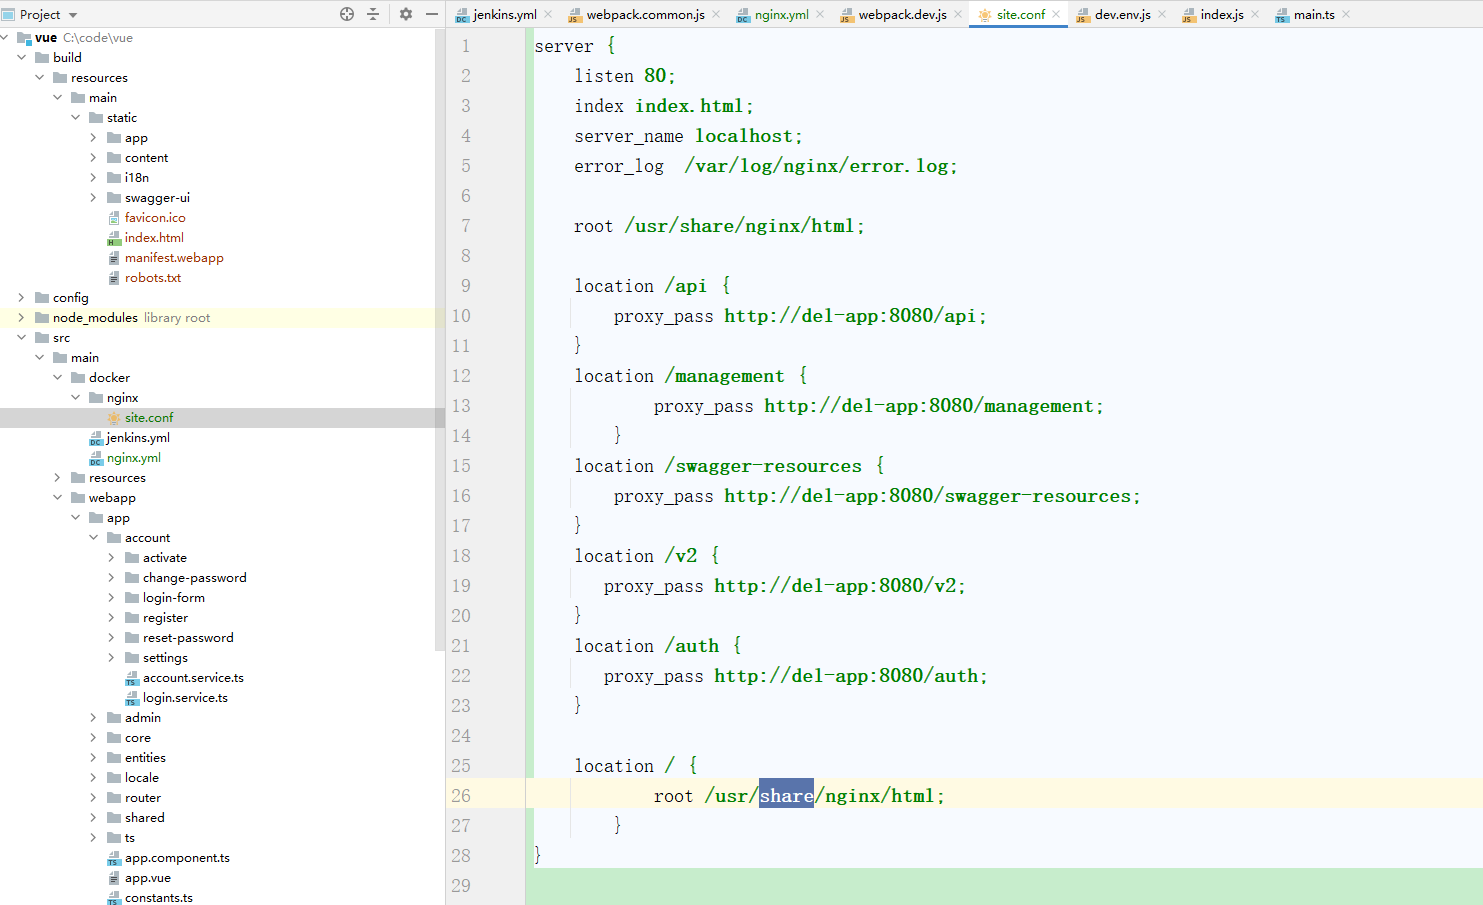The image size is (1483, 905).
Task: Close the webpack.common.js tab
Action: tap(716, 14)
